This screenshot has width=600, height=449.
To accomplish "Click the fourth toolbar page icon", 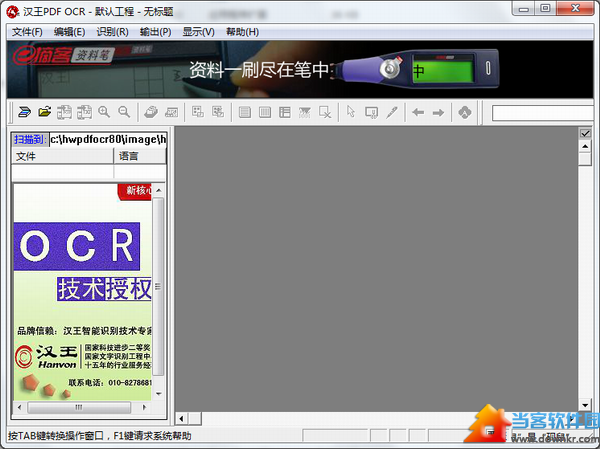I will tap(84, 112).
